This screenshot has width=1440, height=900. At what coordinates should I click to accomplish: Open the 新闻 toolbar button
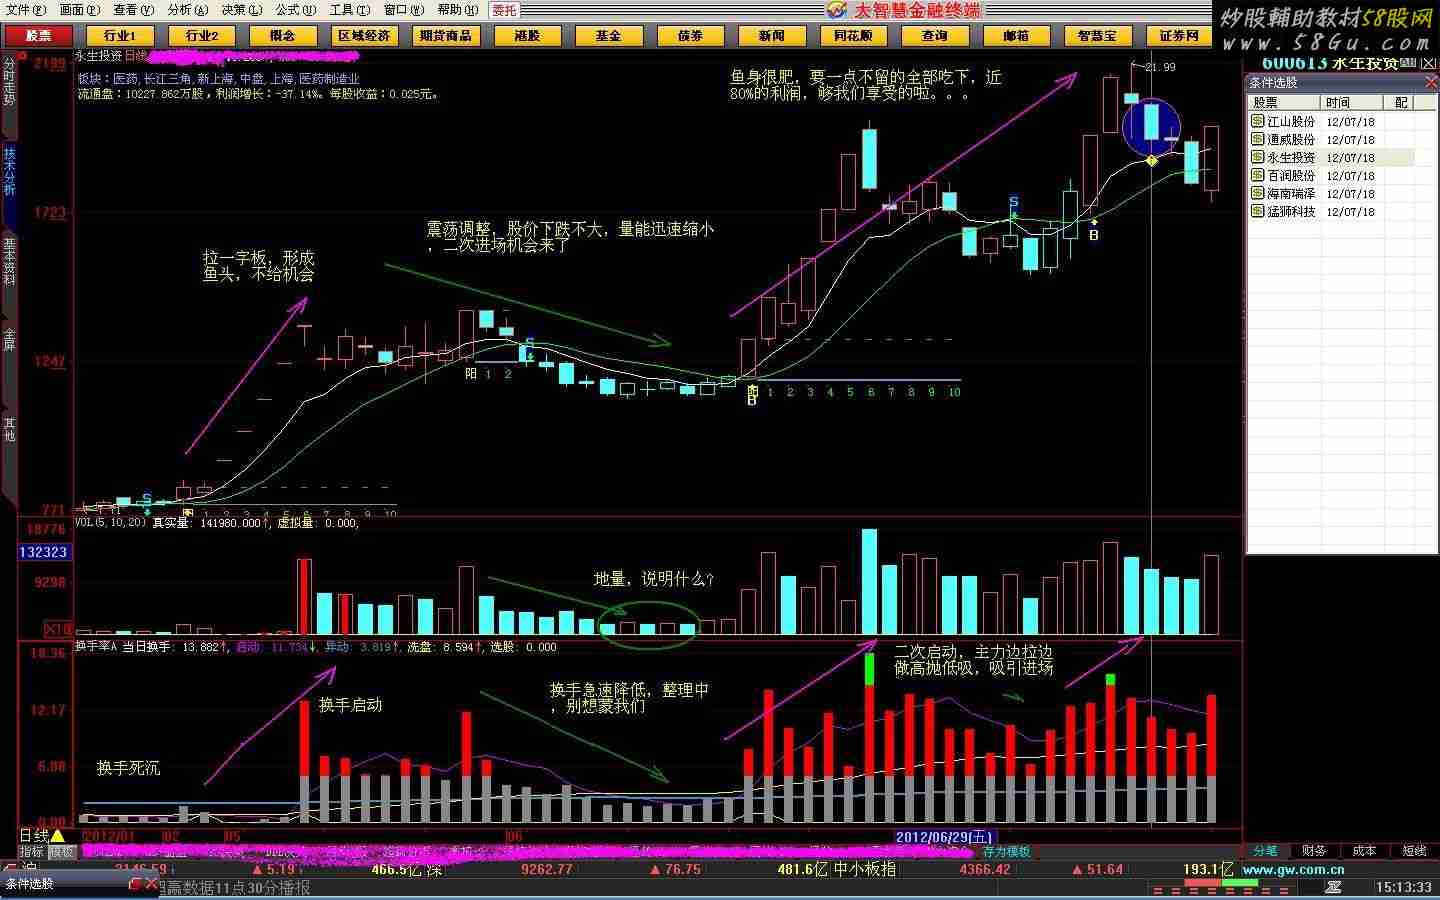tap(772, 36)
